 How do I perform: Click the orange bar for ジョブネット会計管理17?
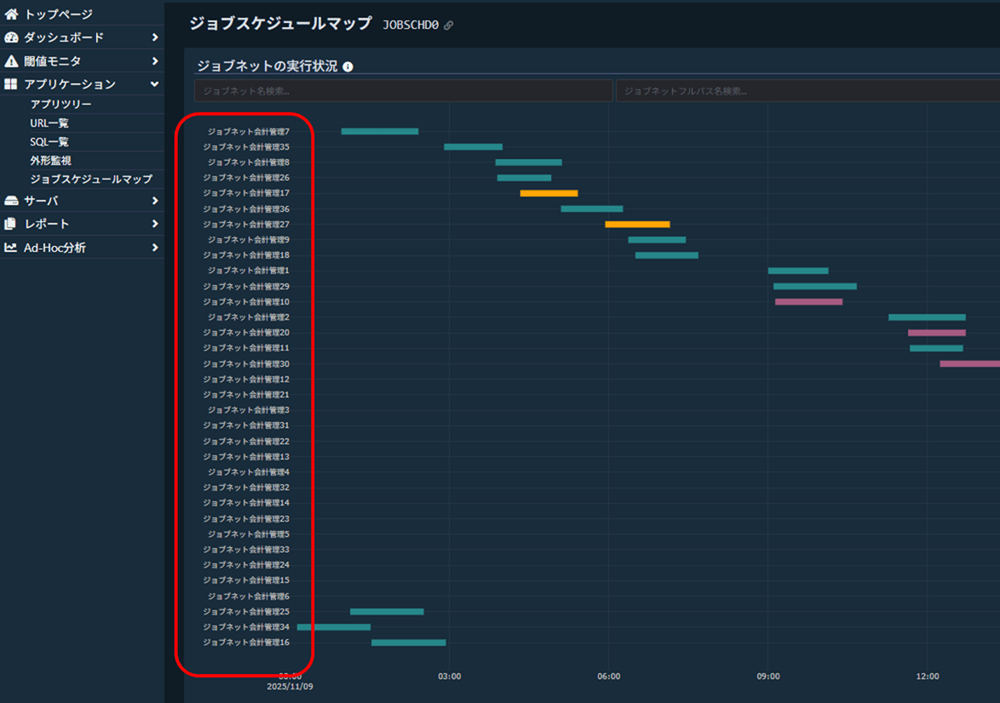548,193
